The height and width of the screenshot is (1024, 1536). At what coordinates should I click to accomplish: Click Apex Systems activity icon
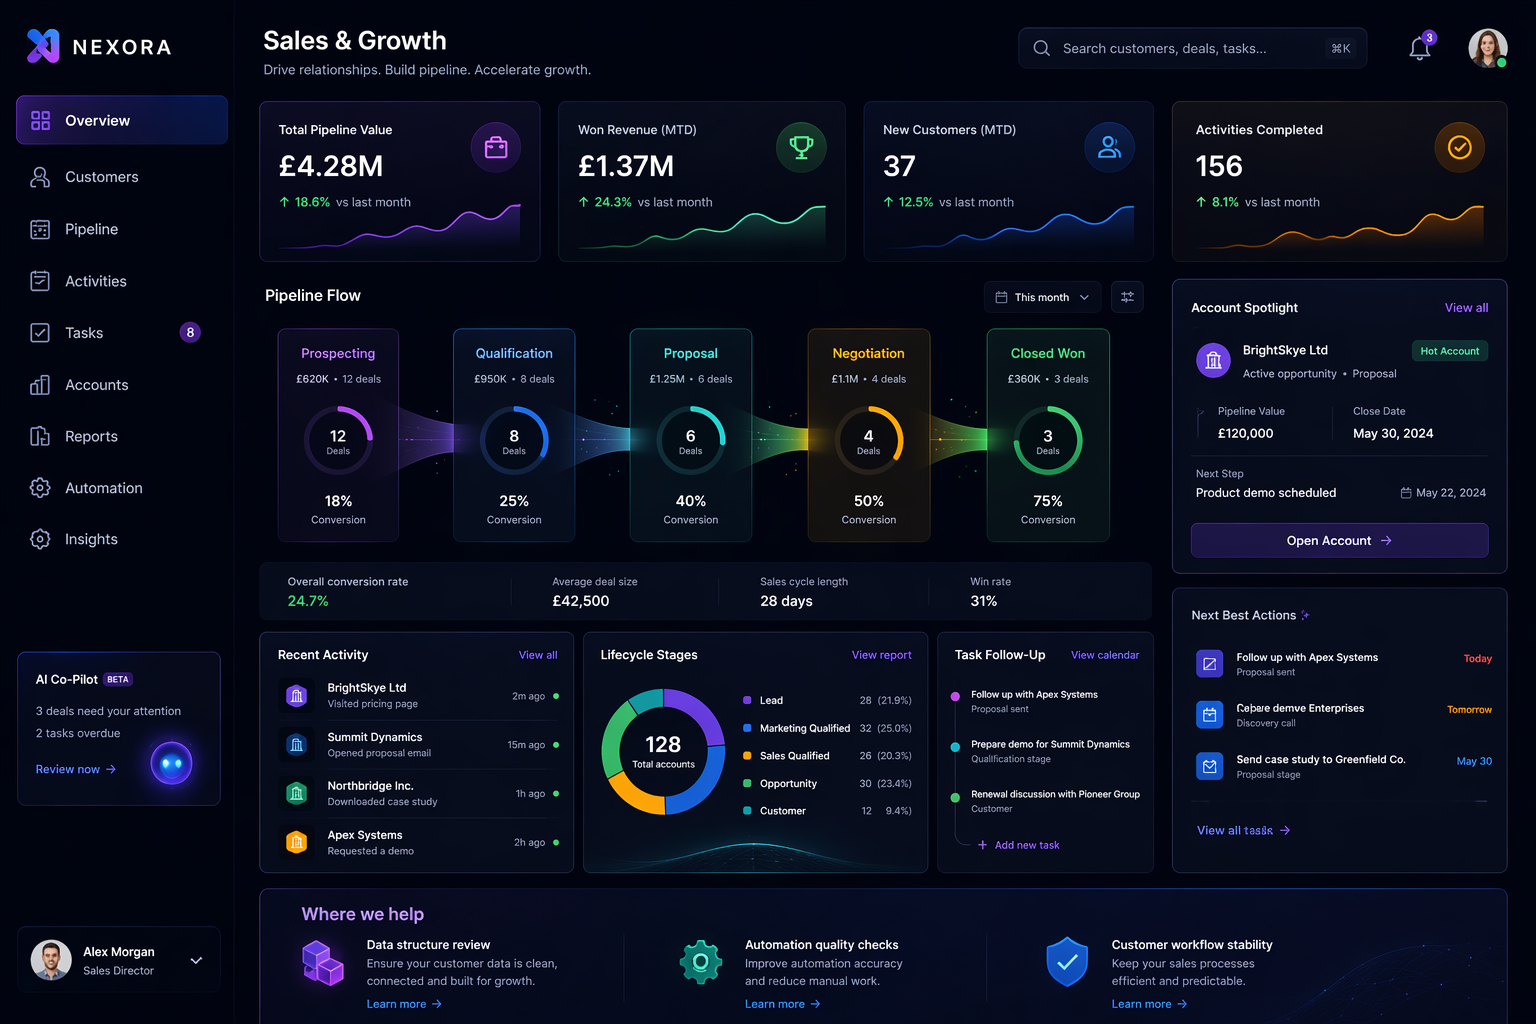pos(296,842)
